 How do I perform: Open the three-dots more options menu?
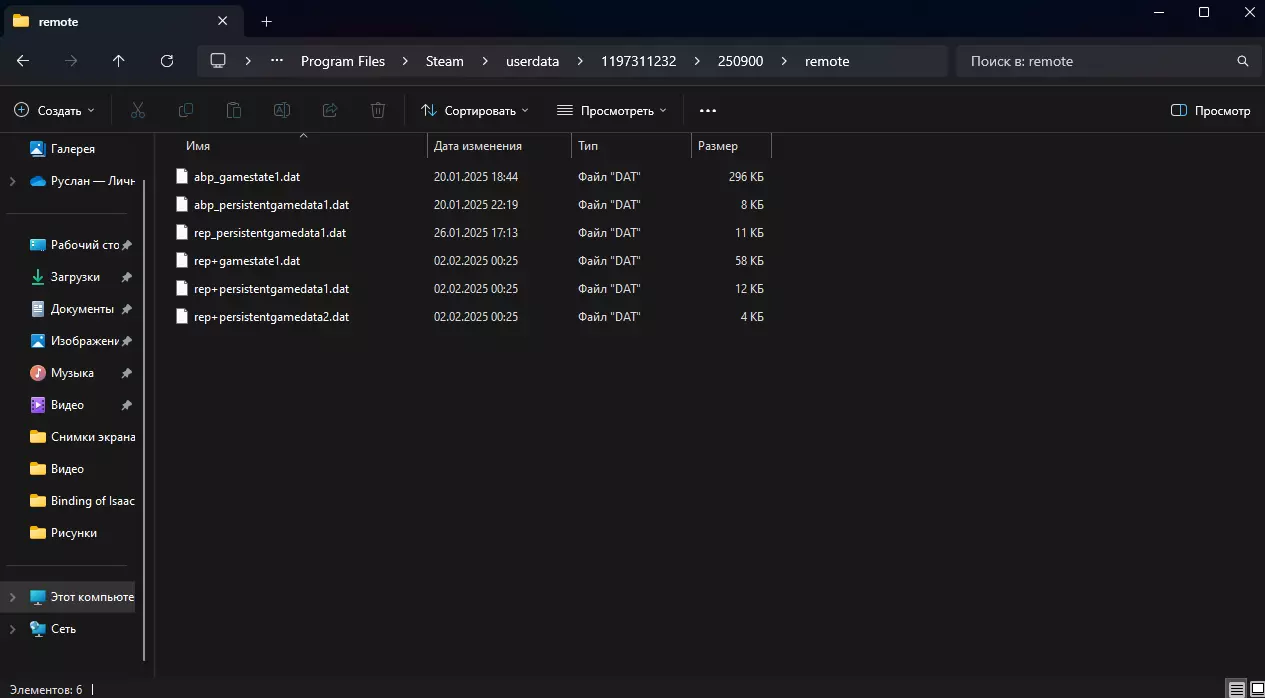coord(708,111)
